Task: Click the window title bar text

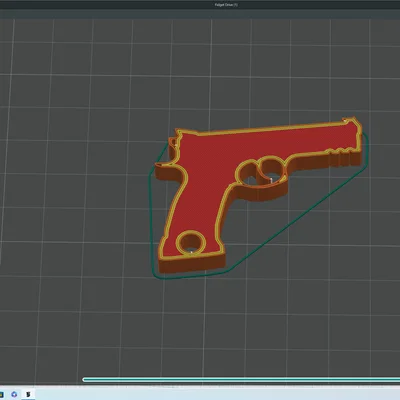Action: click(226, 5)
